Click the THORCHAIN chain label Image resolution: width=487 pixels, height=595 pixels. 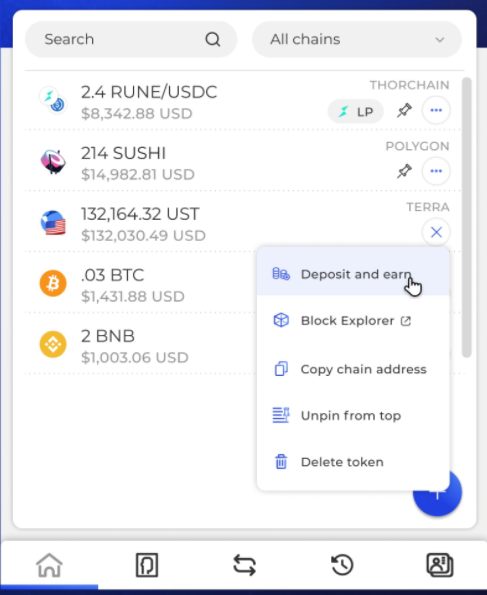[x=410, y=85]
